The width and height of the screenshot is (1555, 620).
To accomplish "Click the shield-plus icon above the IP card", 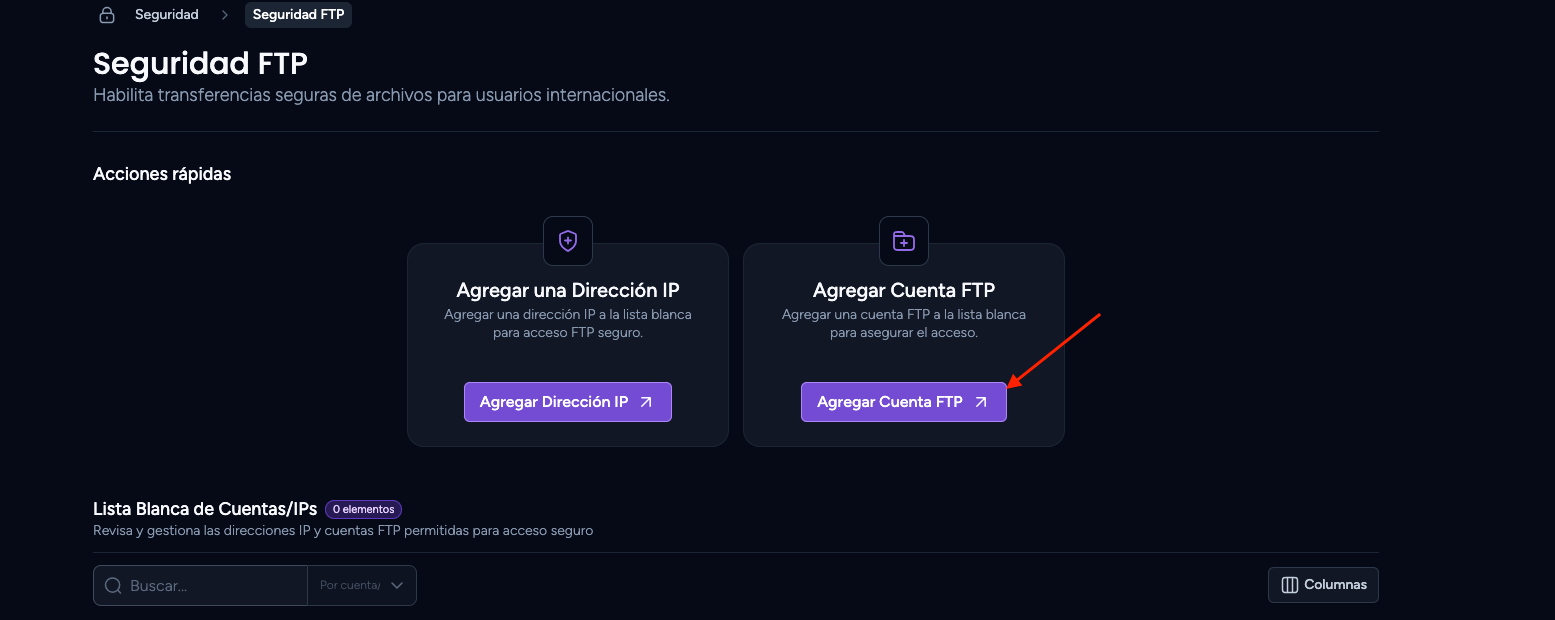I will click(x=568, y=241).
